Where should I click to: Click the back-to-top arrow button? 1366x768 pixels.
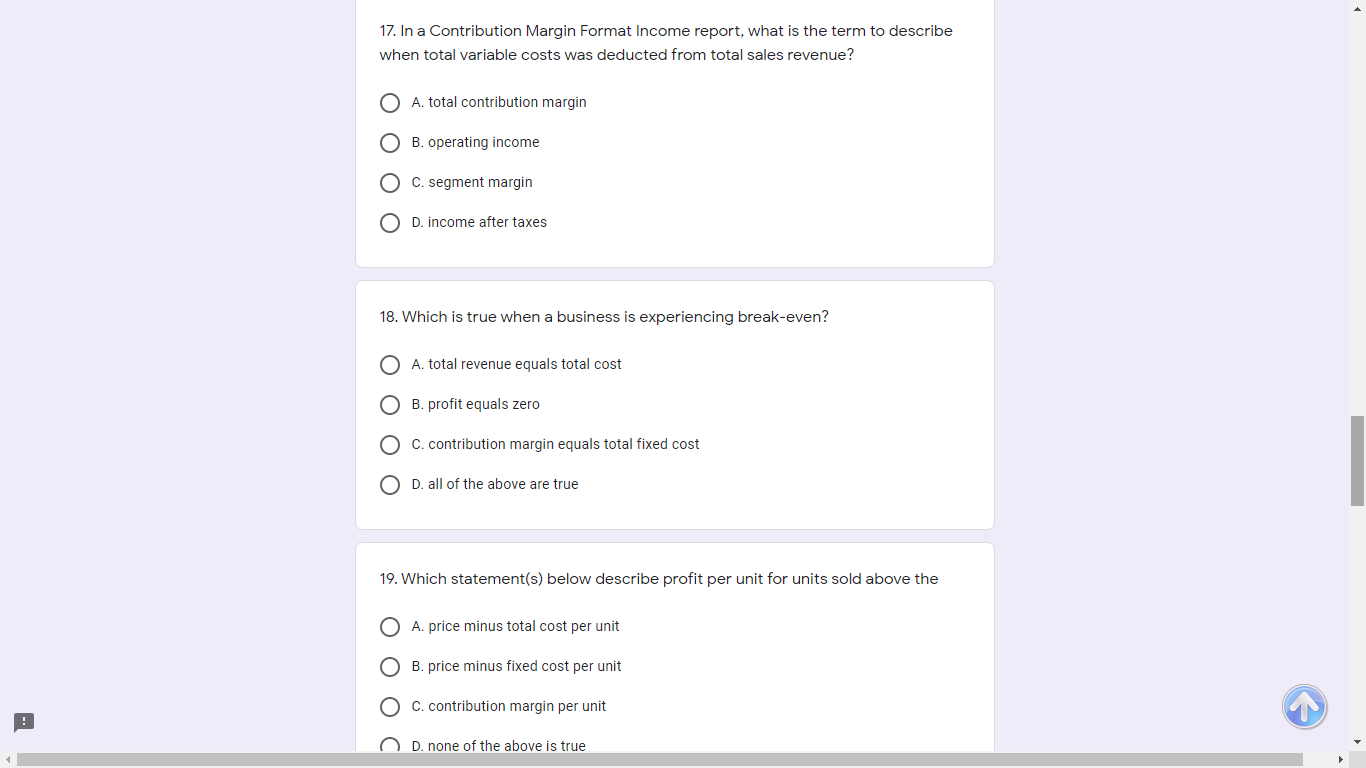pyautogui.click(x=1304, y=707)
